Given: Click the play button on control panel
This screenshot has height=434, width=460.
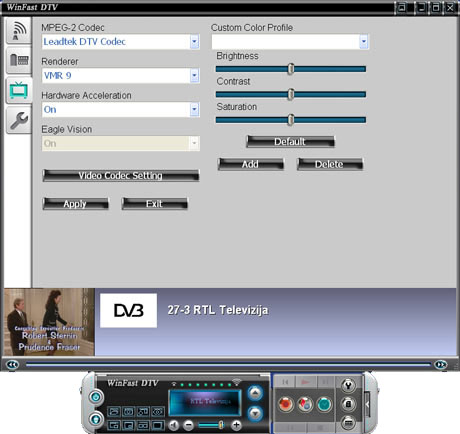Looking at the screenshot, I should coord(305,382).
